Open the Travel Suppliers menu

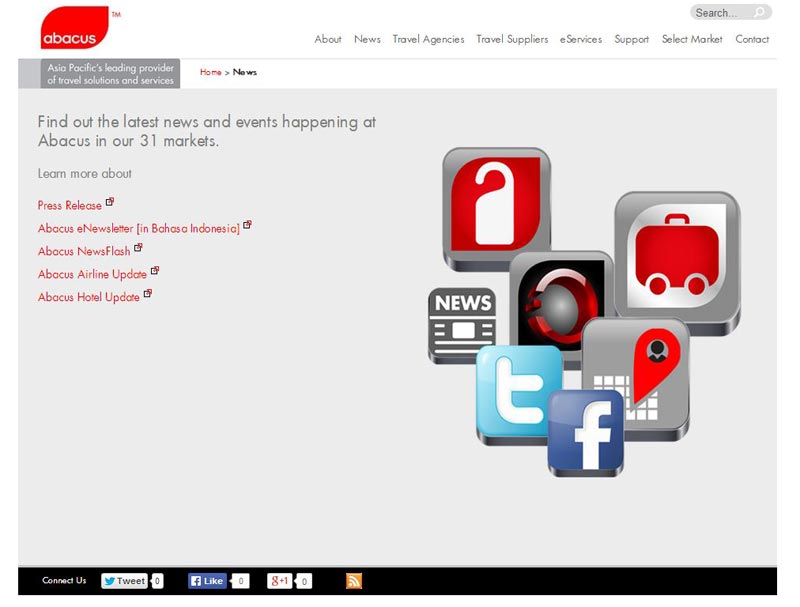click(512, 39)
